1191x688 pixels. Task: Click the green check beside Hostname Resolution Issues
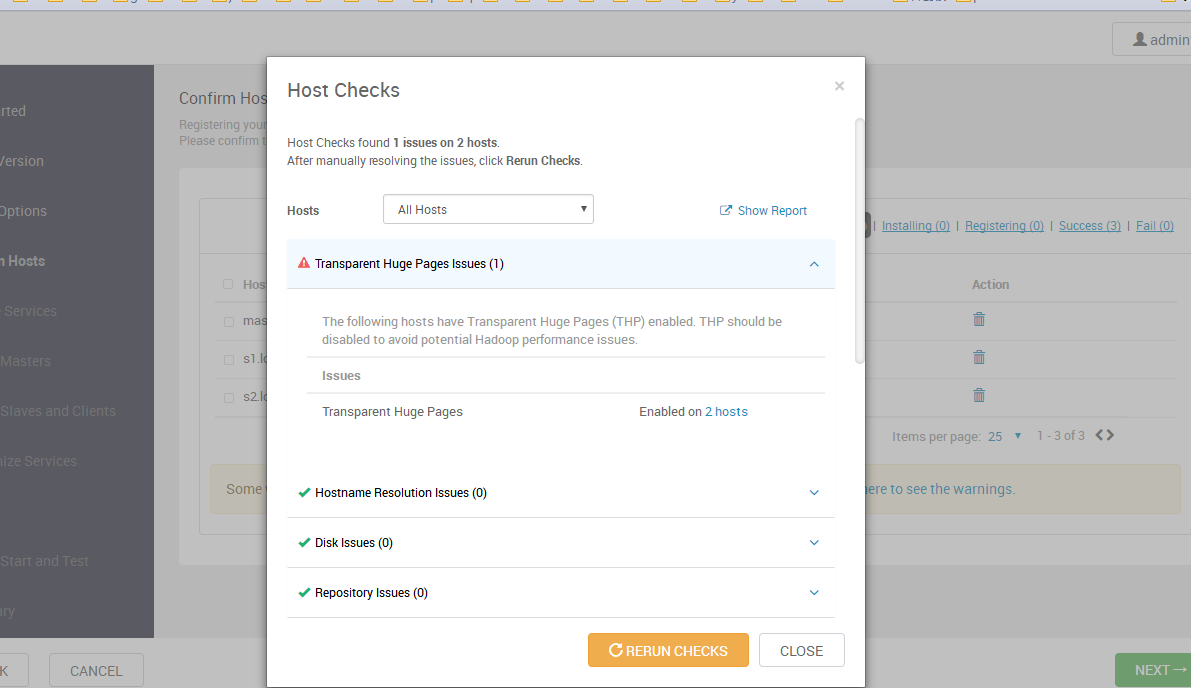click(x=305, y=493)
